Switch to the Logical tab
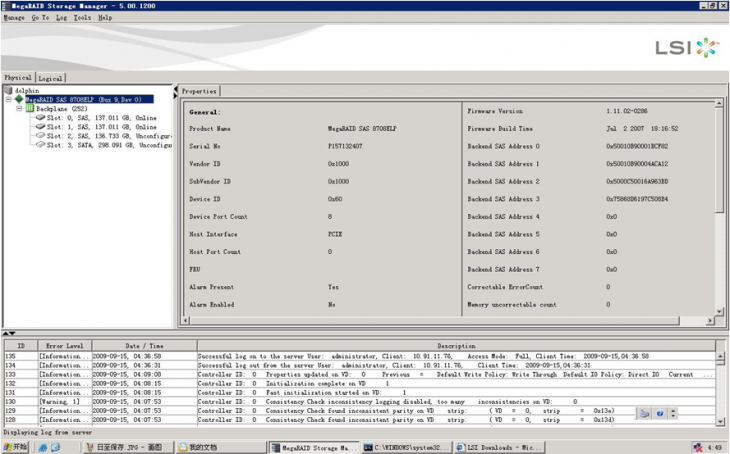This screenshot has height=454, width=730. [x=51, y=77]
